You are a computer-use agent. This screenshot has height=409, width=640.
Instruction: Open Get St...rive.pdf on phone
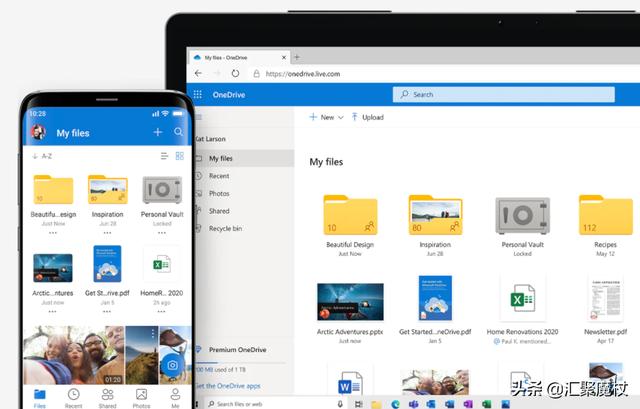(107, 264)
